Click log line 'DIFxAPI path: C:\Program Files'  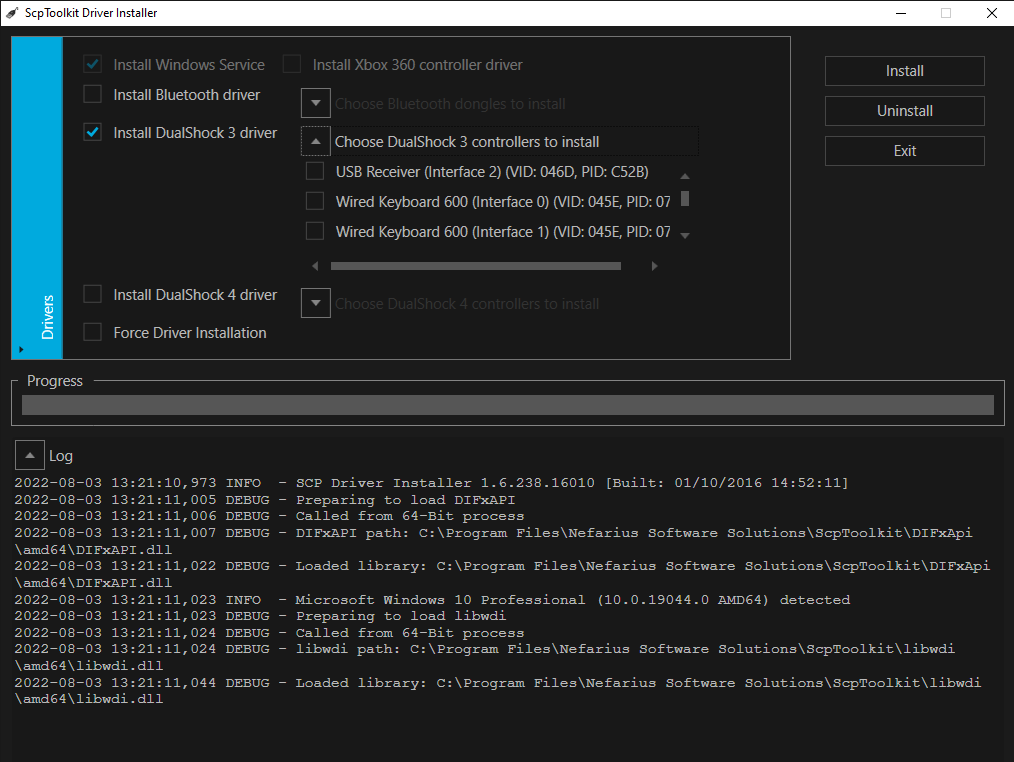click(493, 541)
